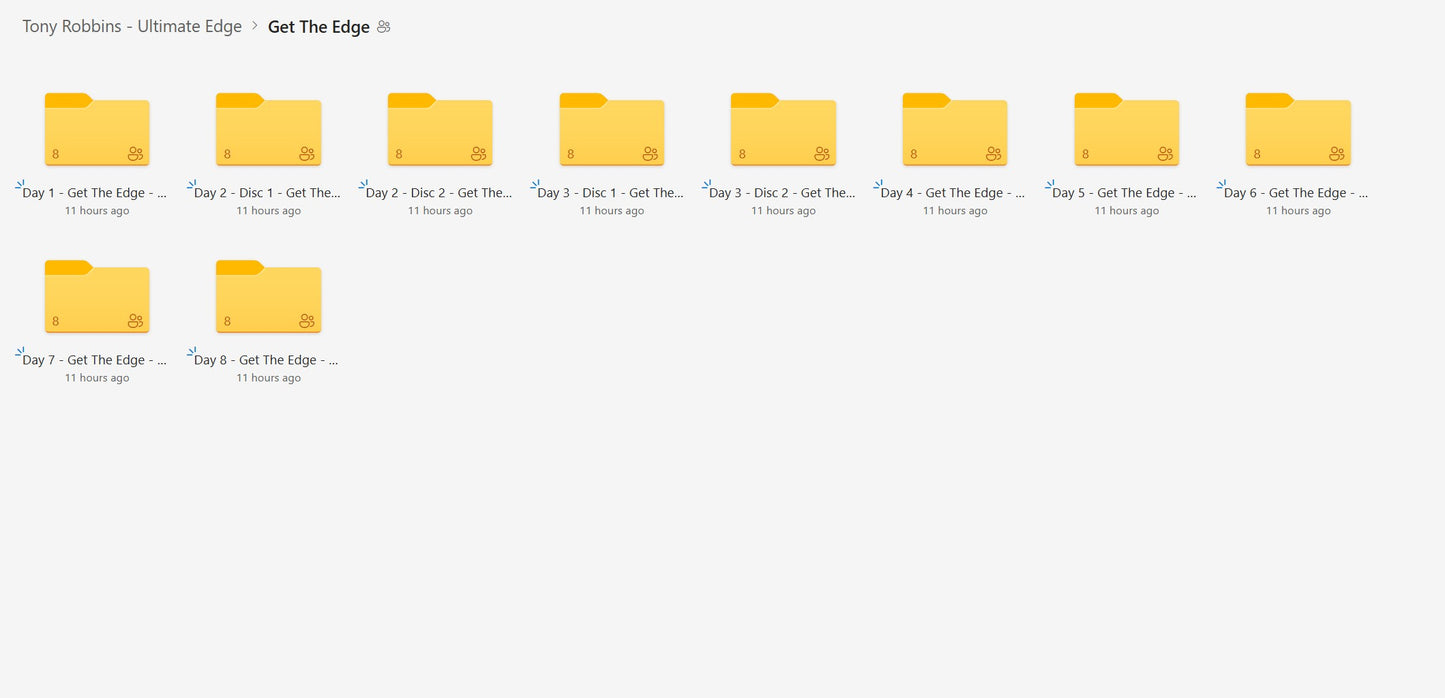Click '11 hours ago' under Day 6 folder
The height and width of the screenshot is (698, 1445).
pyautogui.click(x=1298, y=211)
